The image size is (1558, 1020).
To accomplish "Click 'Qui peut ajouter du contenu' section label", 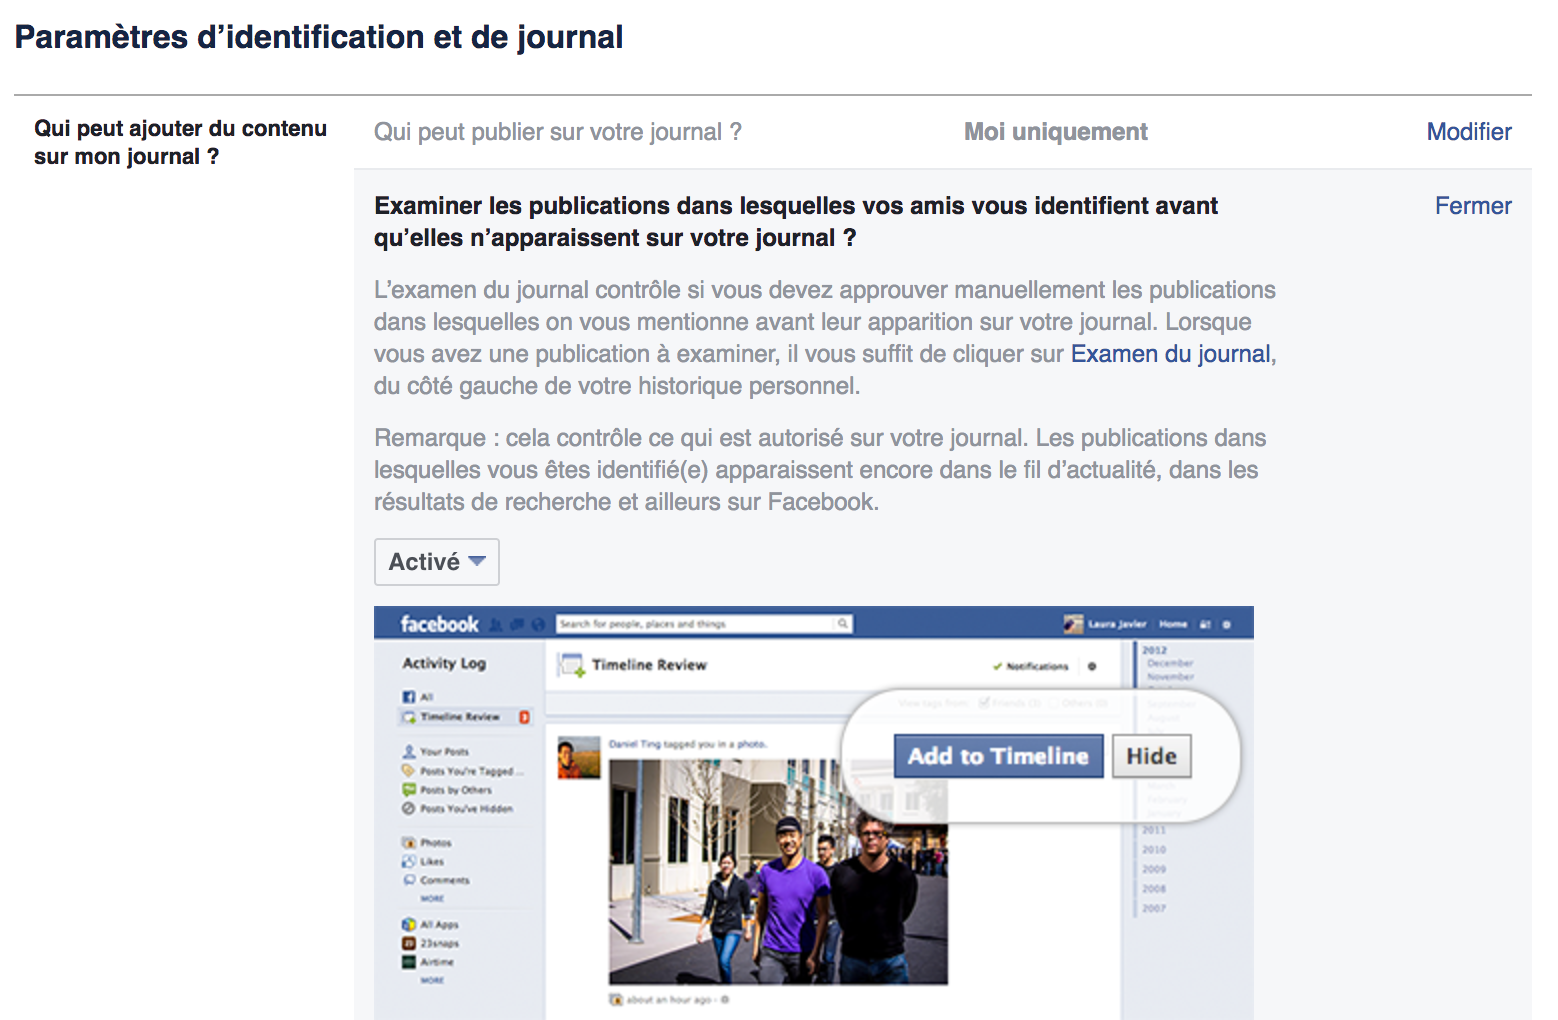I will (181, 143).
